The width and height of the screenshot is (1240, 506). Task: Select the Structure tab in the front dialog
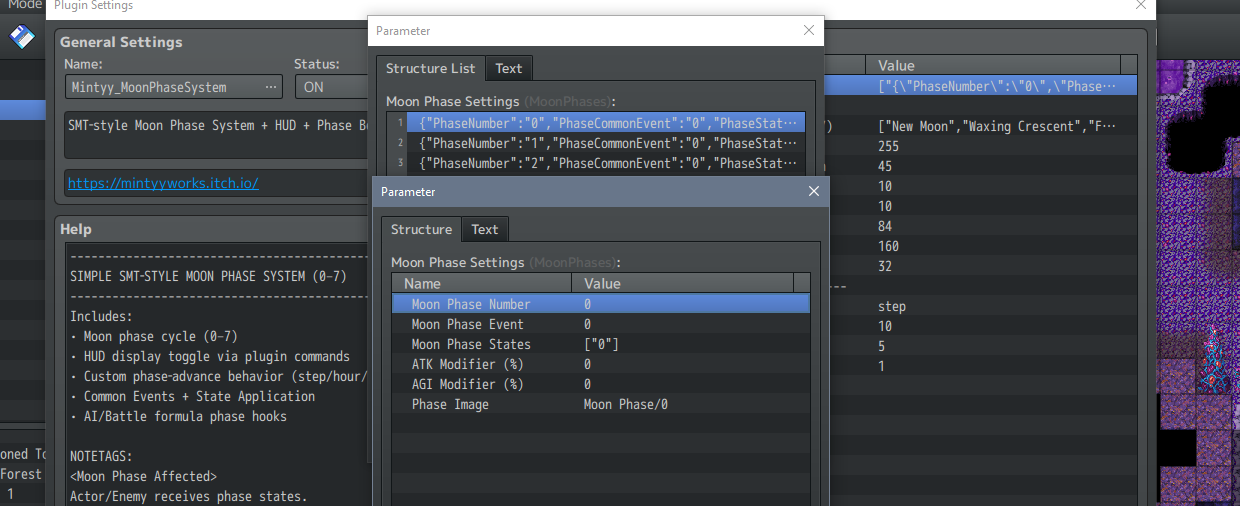[x=421, y=229]
